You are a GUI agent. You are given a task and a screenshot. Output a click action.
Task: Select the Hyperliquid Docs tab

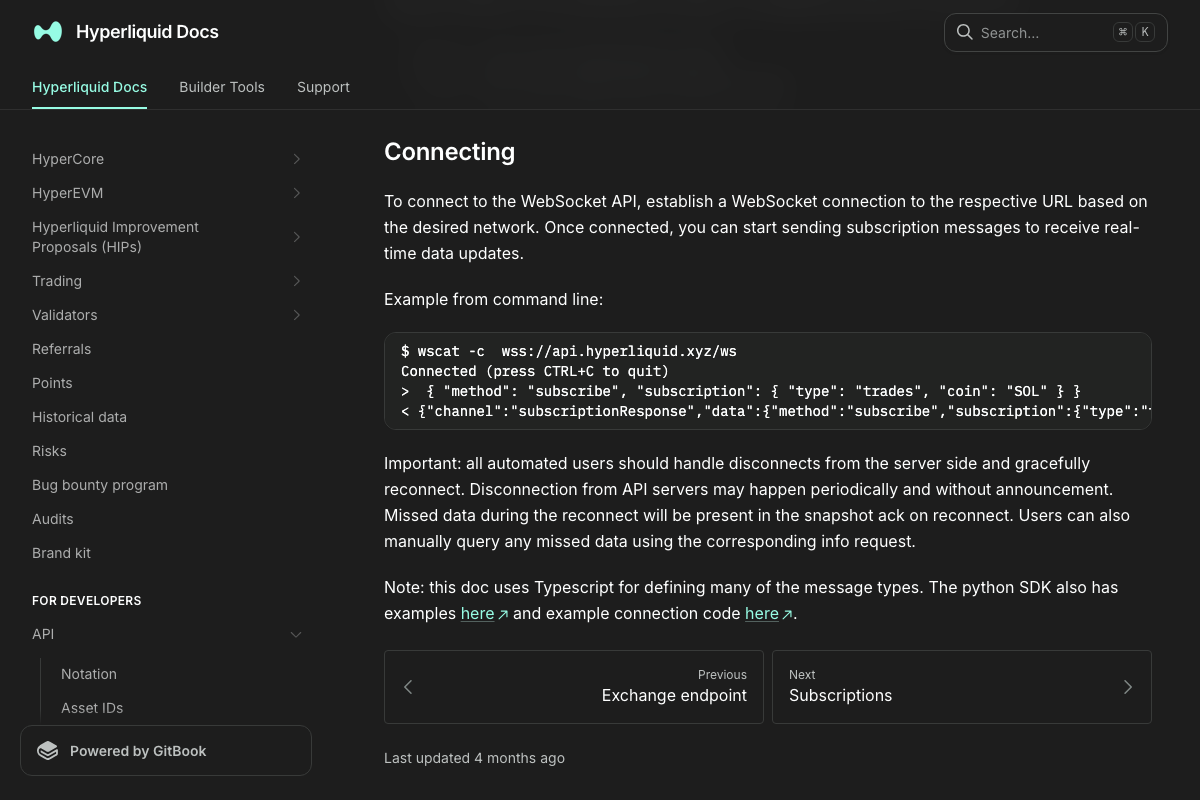click(89, 87)
